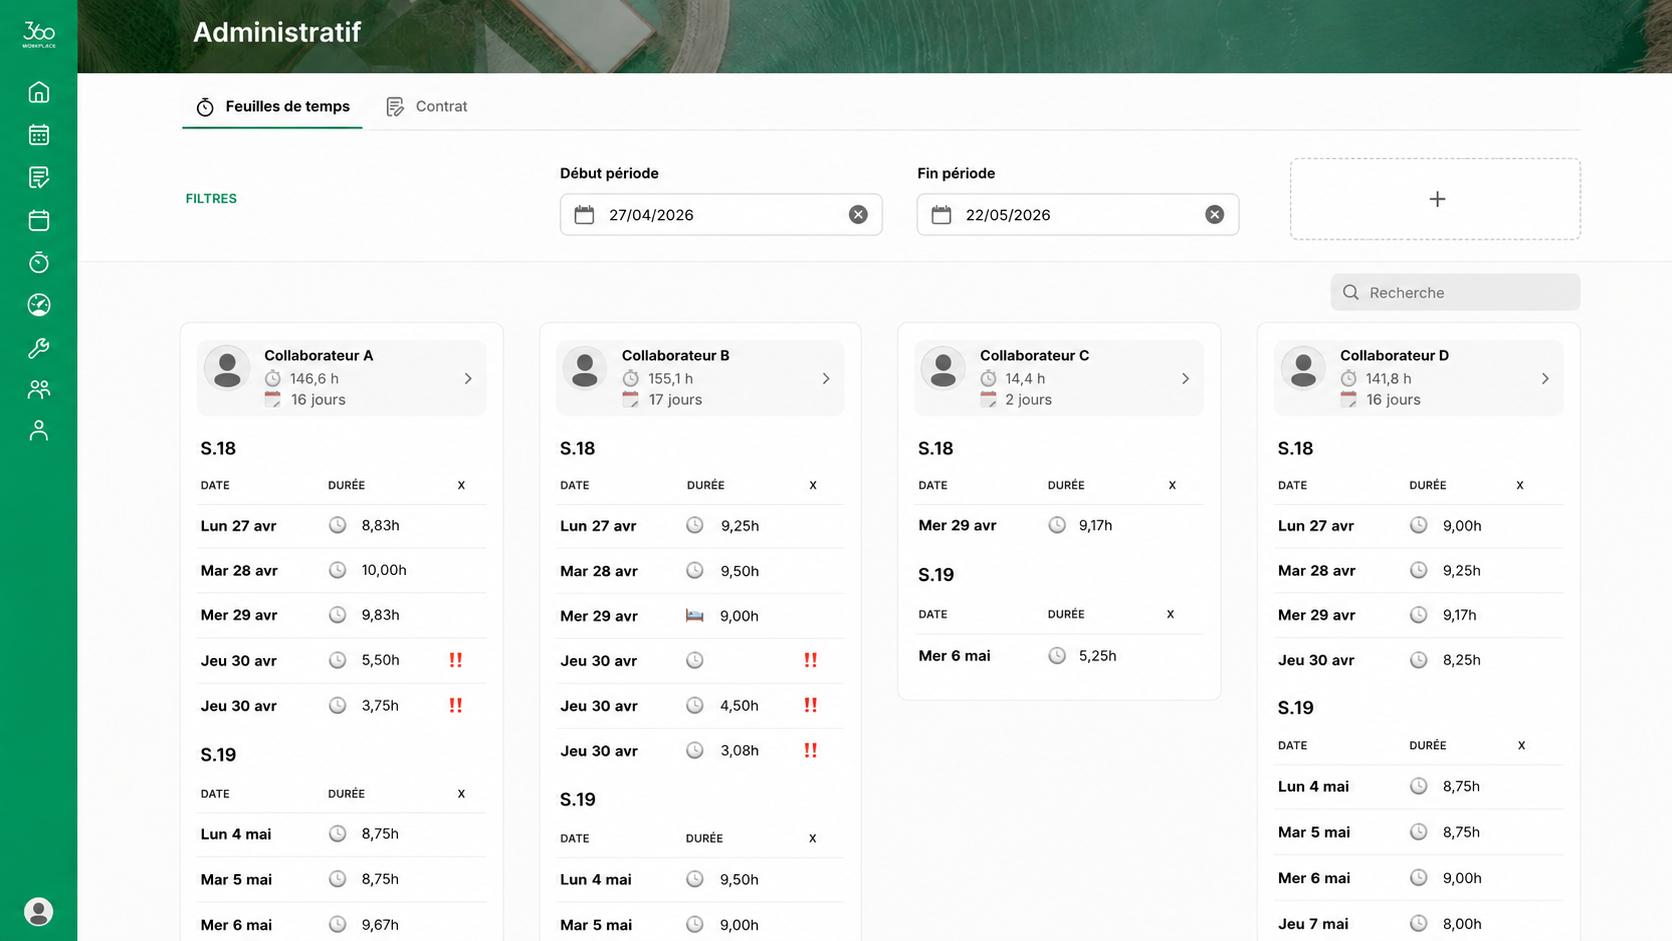Viewport: 1672px width, 941px height.
Task: Click the Début période date field
Action: coord(721,215)
